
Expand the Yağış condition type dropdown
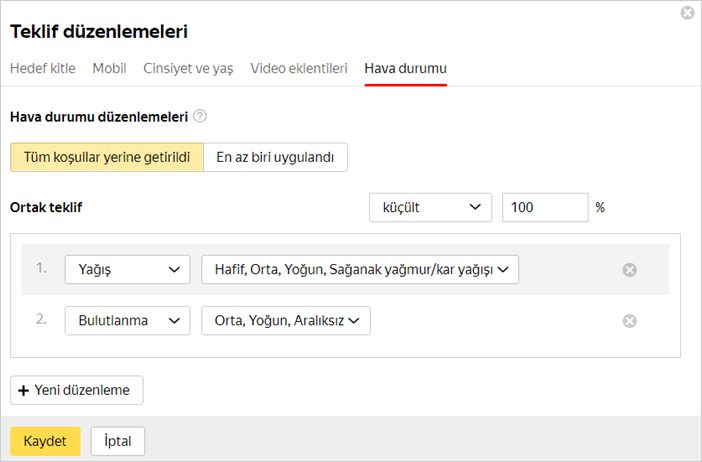(127, 269)
